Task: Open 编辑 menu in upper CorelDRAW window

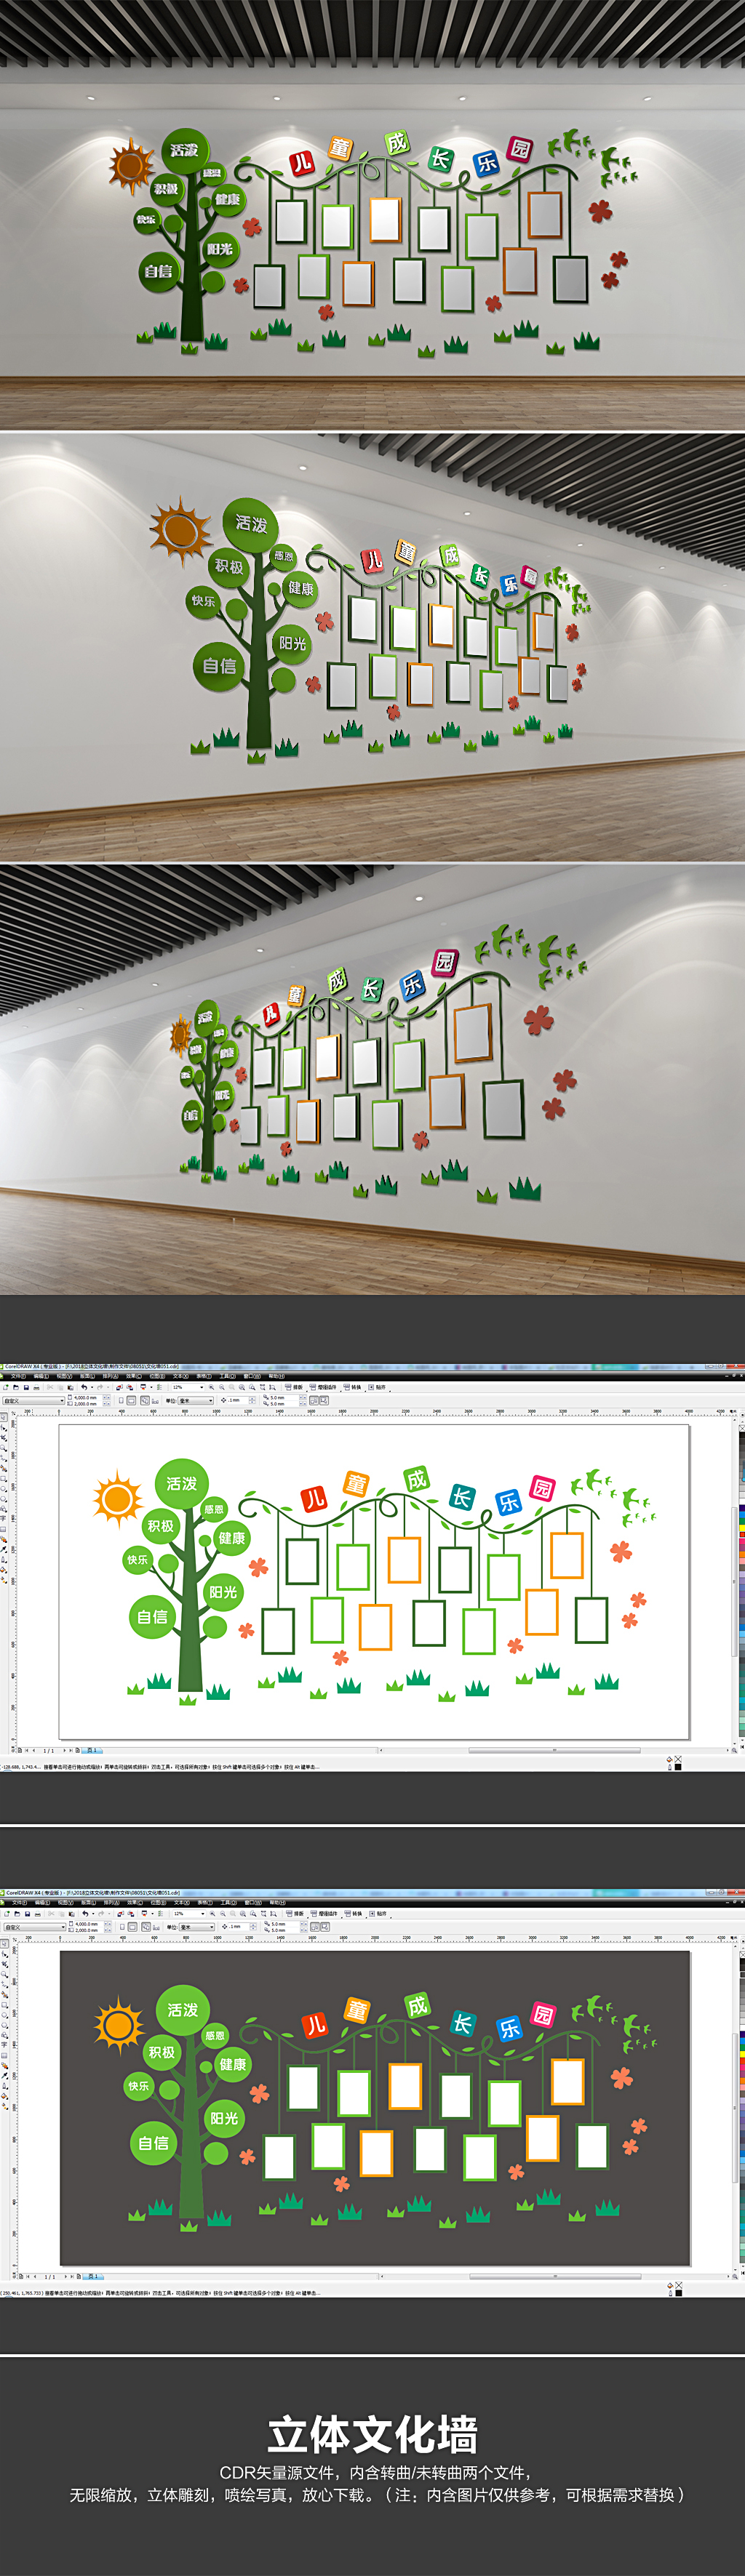Action: (40, 1377)
